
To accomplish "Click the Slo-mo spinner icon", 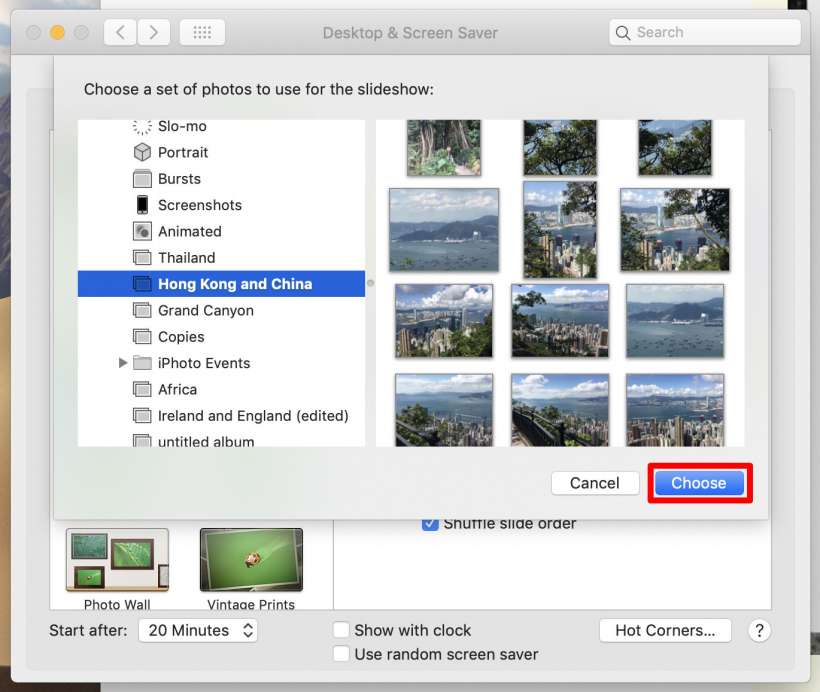I will [x=142, y=127].
